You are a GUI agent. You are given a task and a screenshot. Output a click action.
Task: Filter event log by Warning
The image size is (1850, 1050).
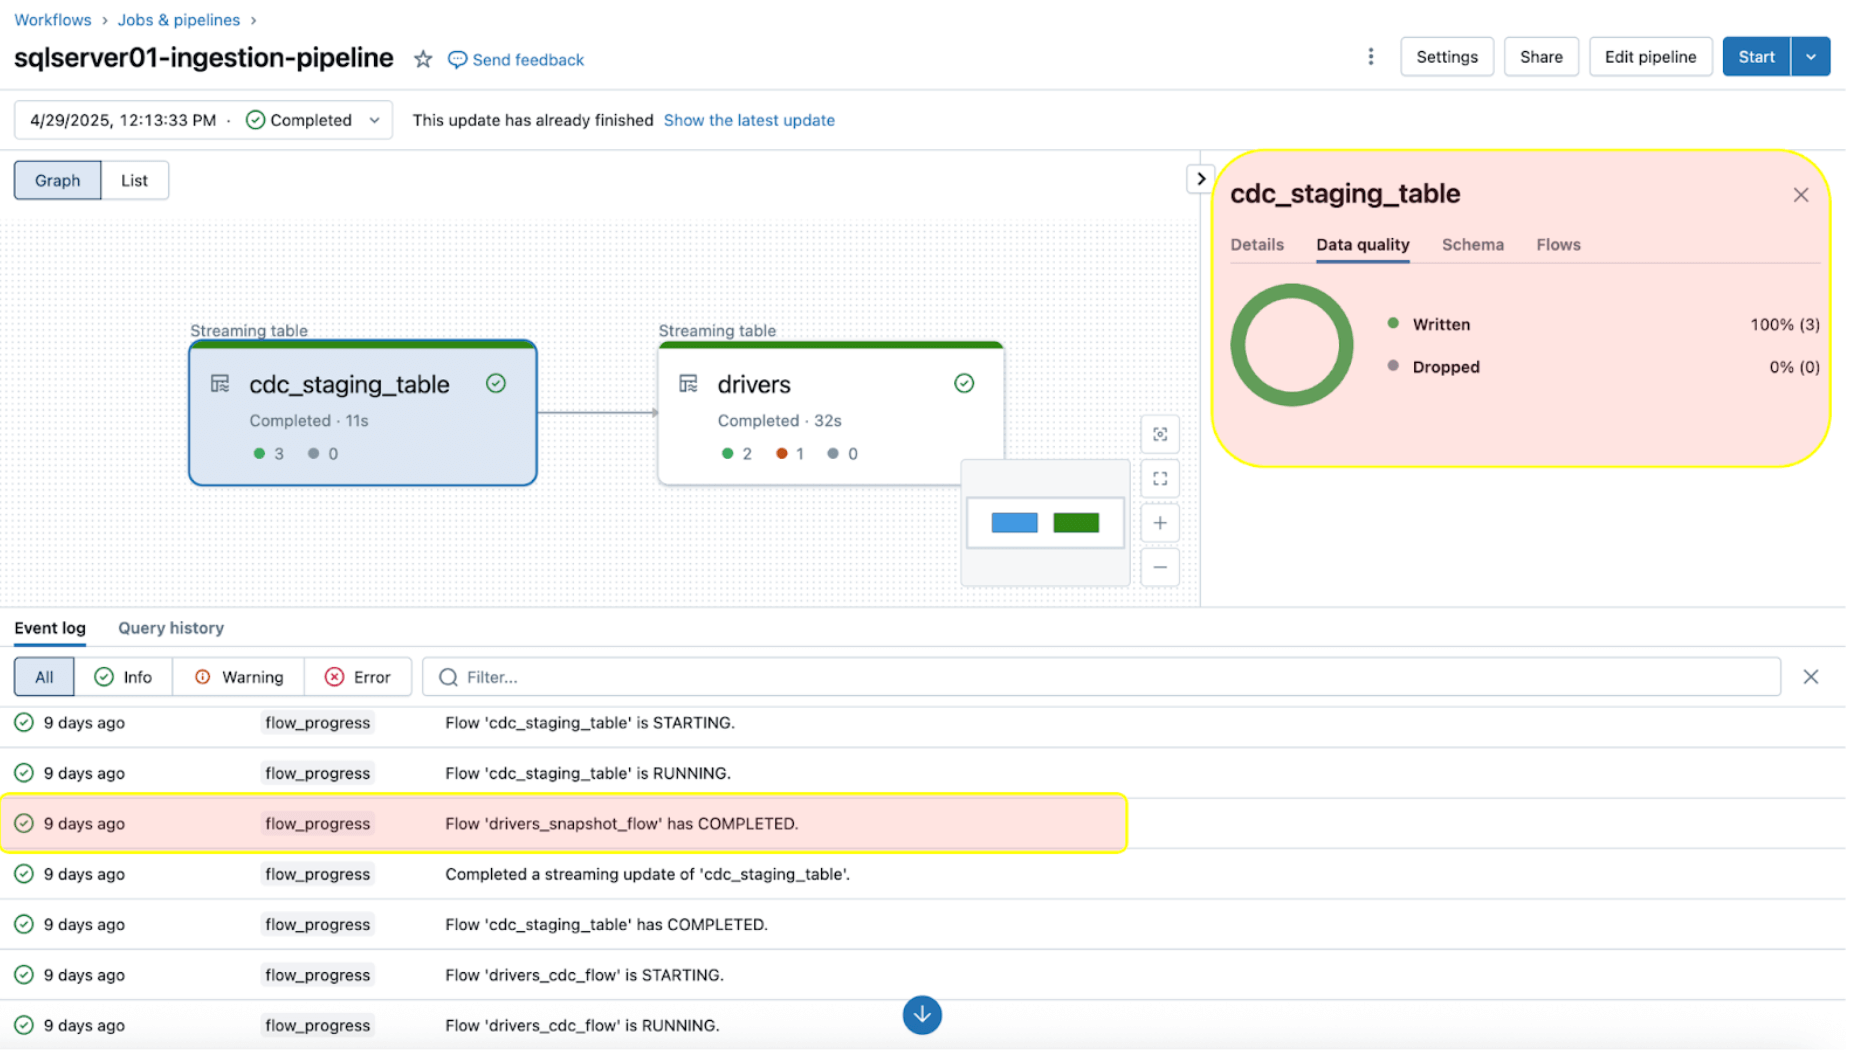239,677
